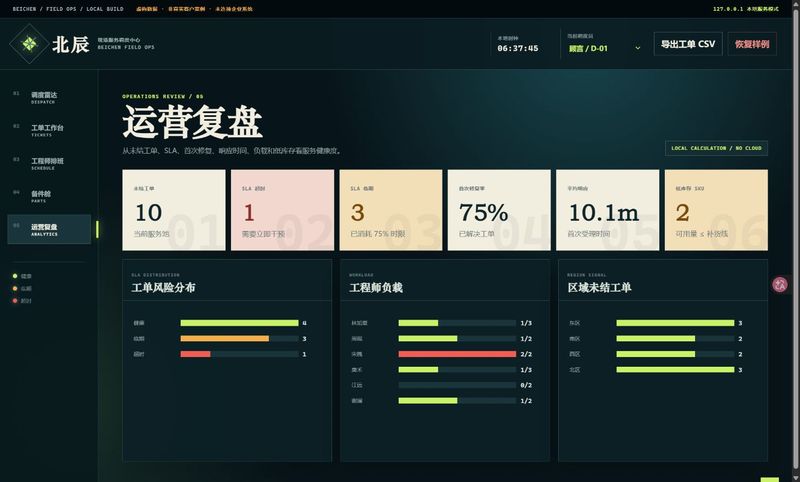
Task: Click the red 2/2 engineer workload bar
Action: point(457,354)
